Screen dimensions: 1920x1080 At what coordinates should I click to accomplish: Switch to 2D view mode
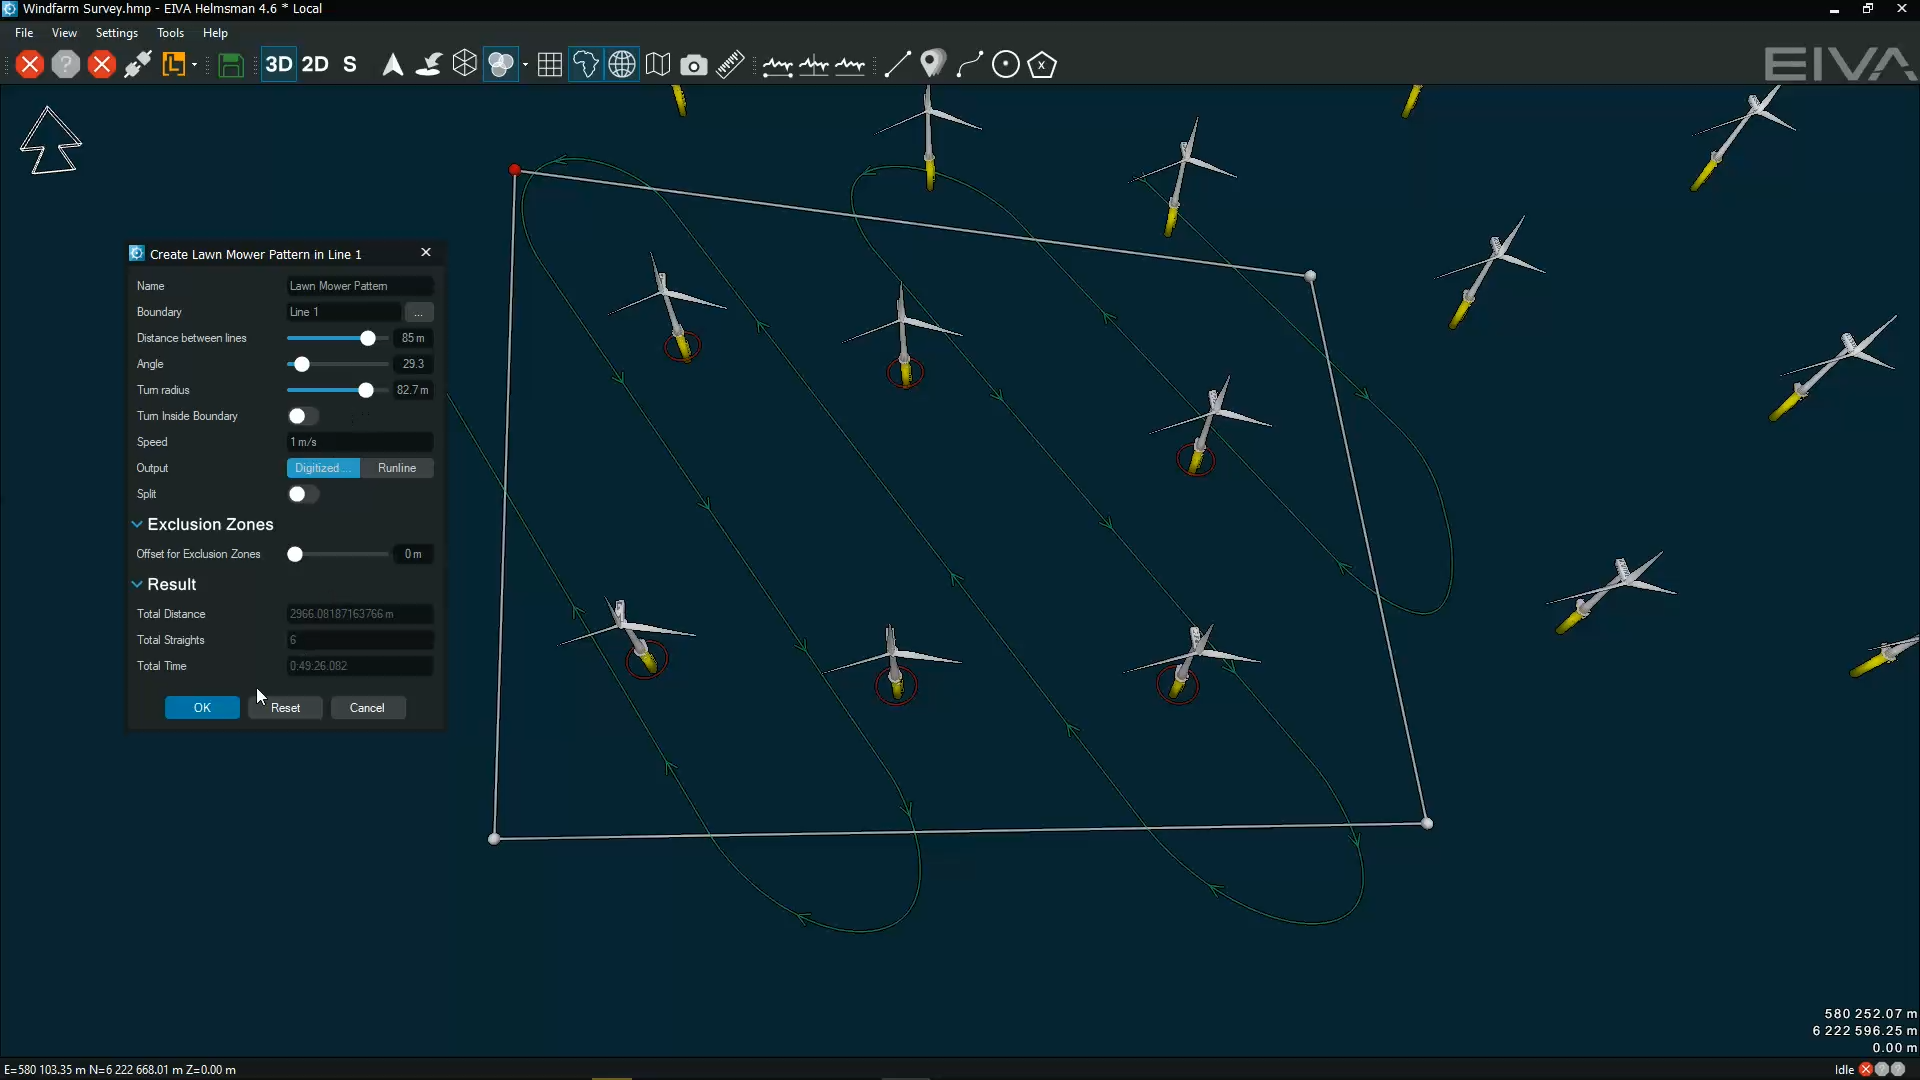pyautogui.click(x=315, y=65)
